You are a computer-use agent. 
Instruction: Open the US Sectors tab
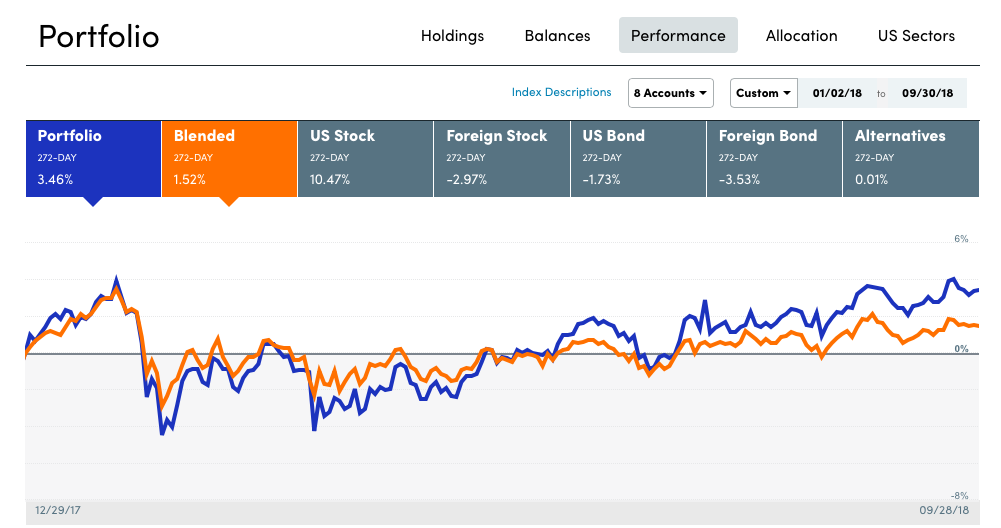pyautogui.click(x=916, y=36)
